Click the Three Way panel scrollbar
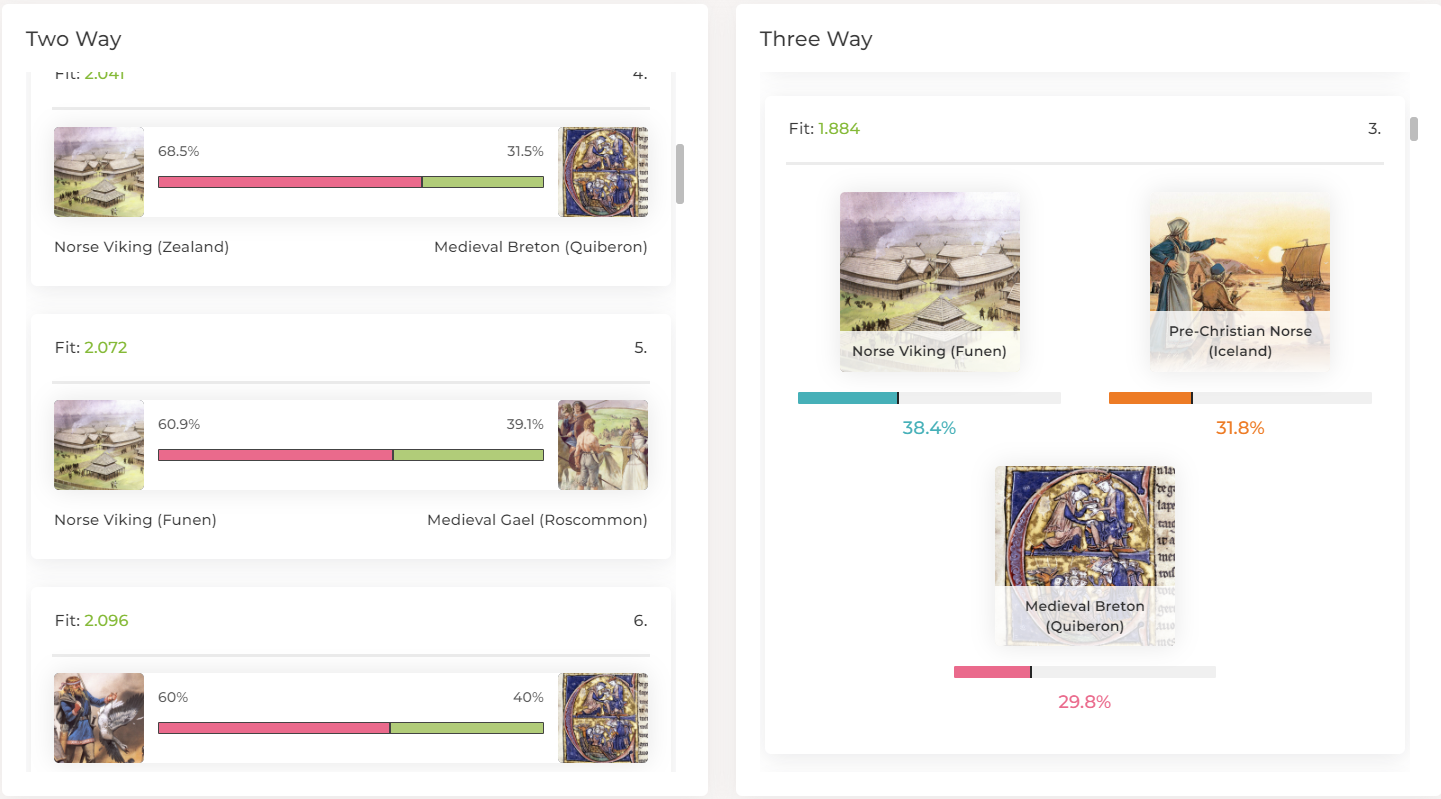Image resolution: width=1441 pixels, height=799 pixels. tap(1414, 129)
